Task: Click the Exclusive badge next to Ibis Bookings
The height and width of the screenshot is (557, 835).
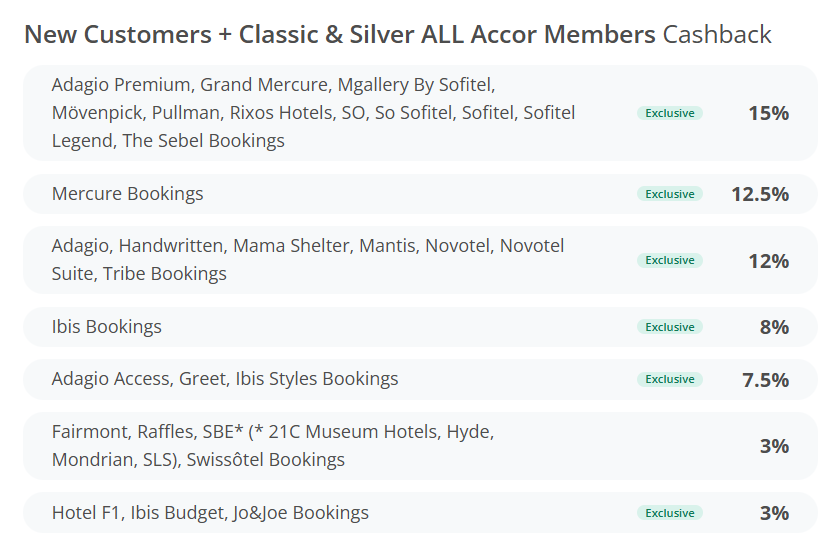Action: click(x=669, y=327)
